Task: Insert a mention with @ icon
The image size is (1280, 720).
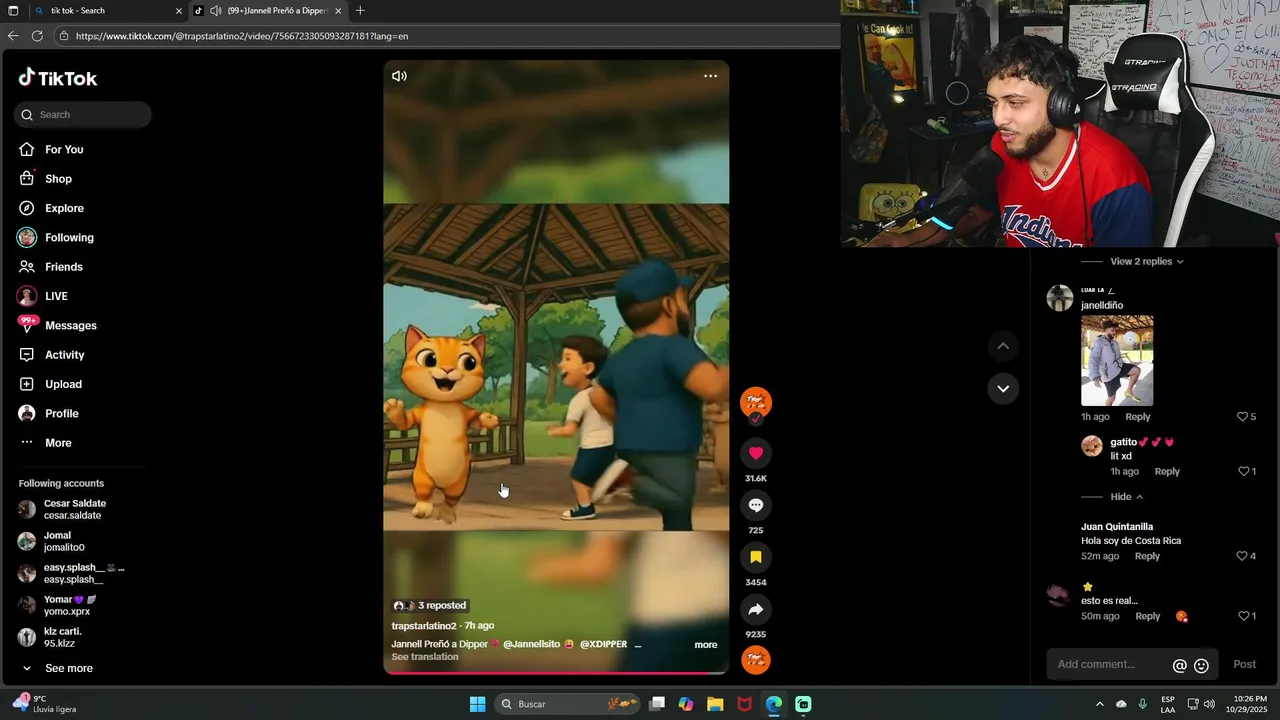Action: (1180, 665)
